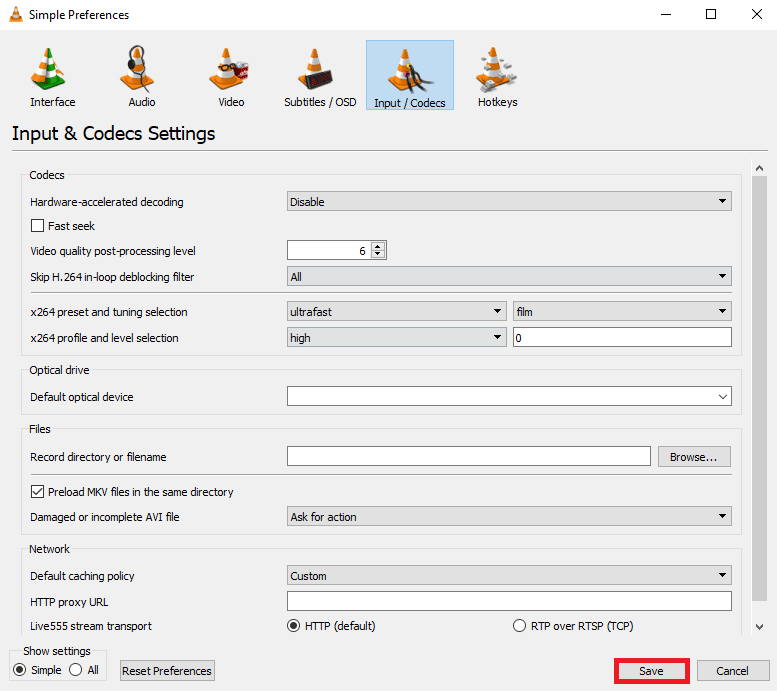The width and height of the screenshot is (777, 691).
Task: Open the Damaged or incomplete AVI file dropdown
Action: tap(509, 516)
